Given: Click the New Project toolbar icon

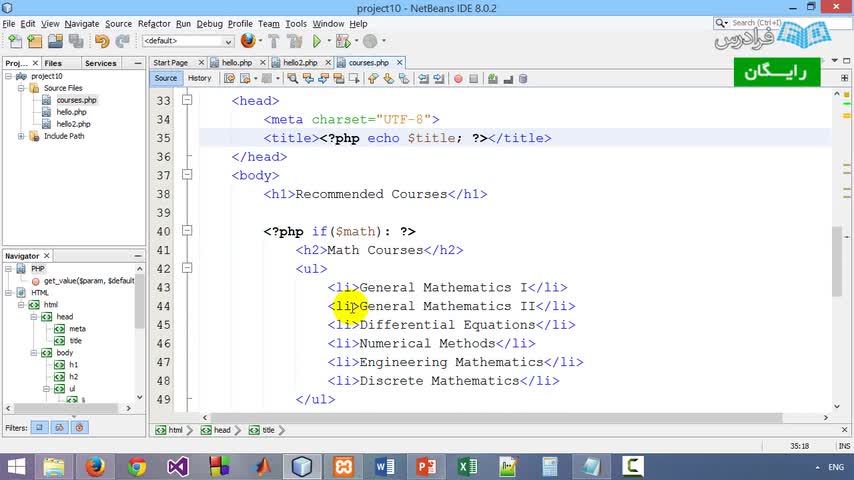Looking at the screenshot, I should (x=35, y=41).
